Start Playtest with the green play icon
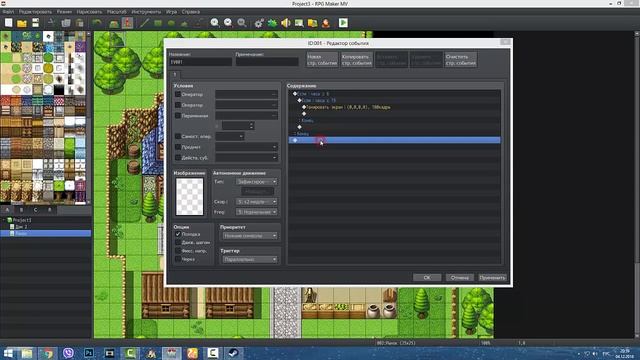This screenshot has height=360, width=640. (x=343, y=23)
